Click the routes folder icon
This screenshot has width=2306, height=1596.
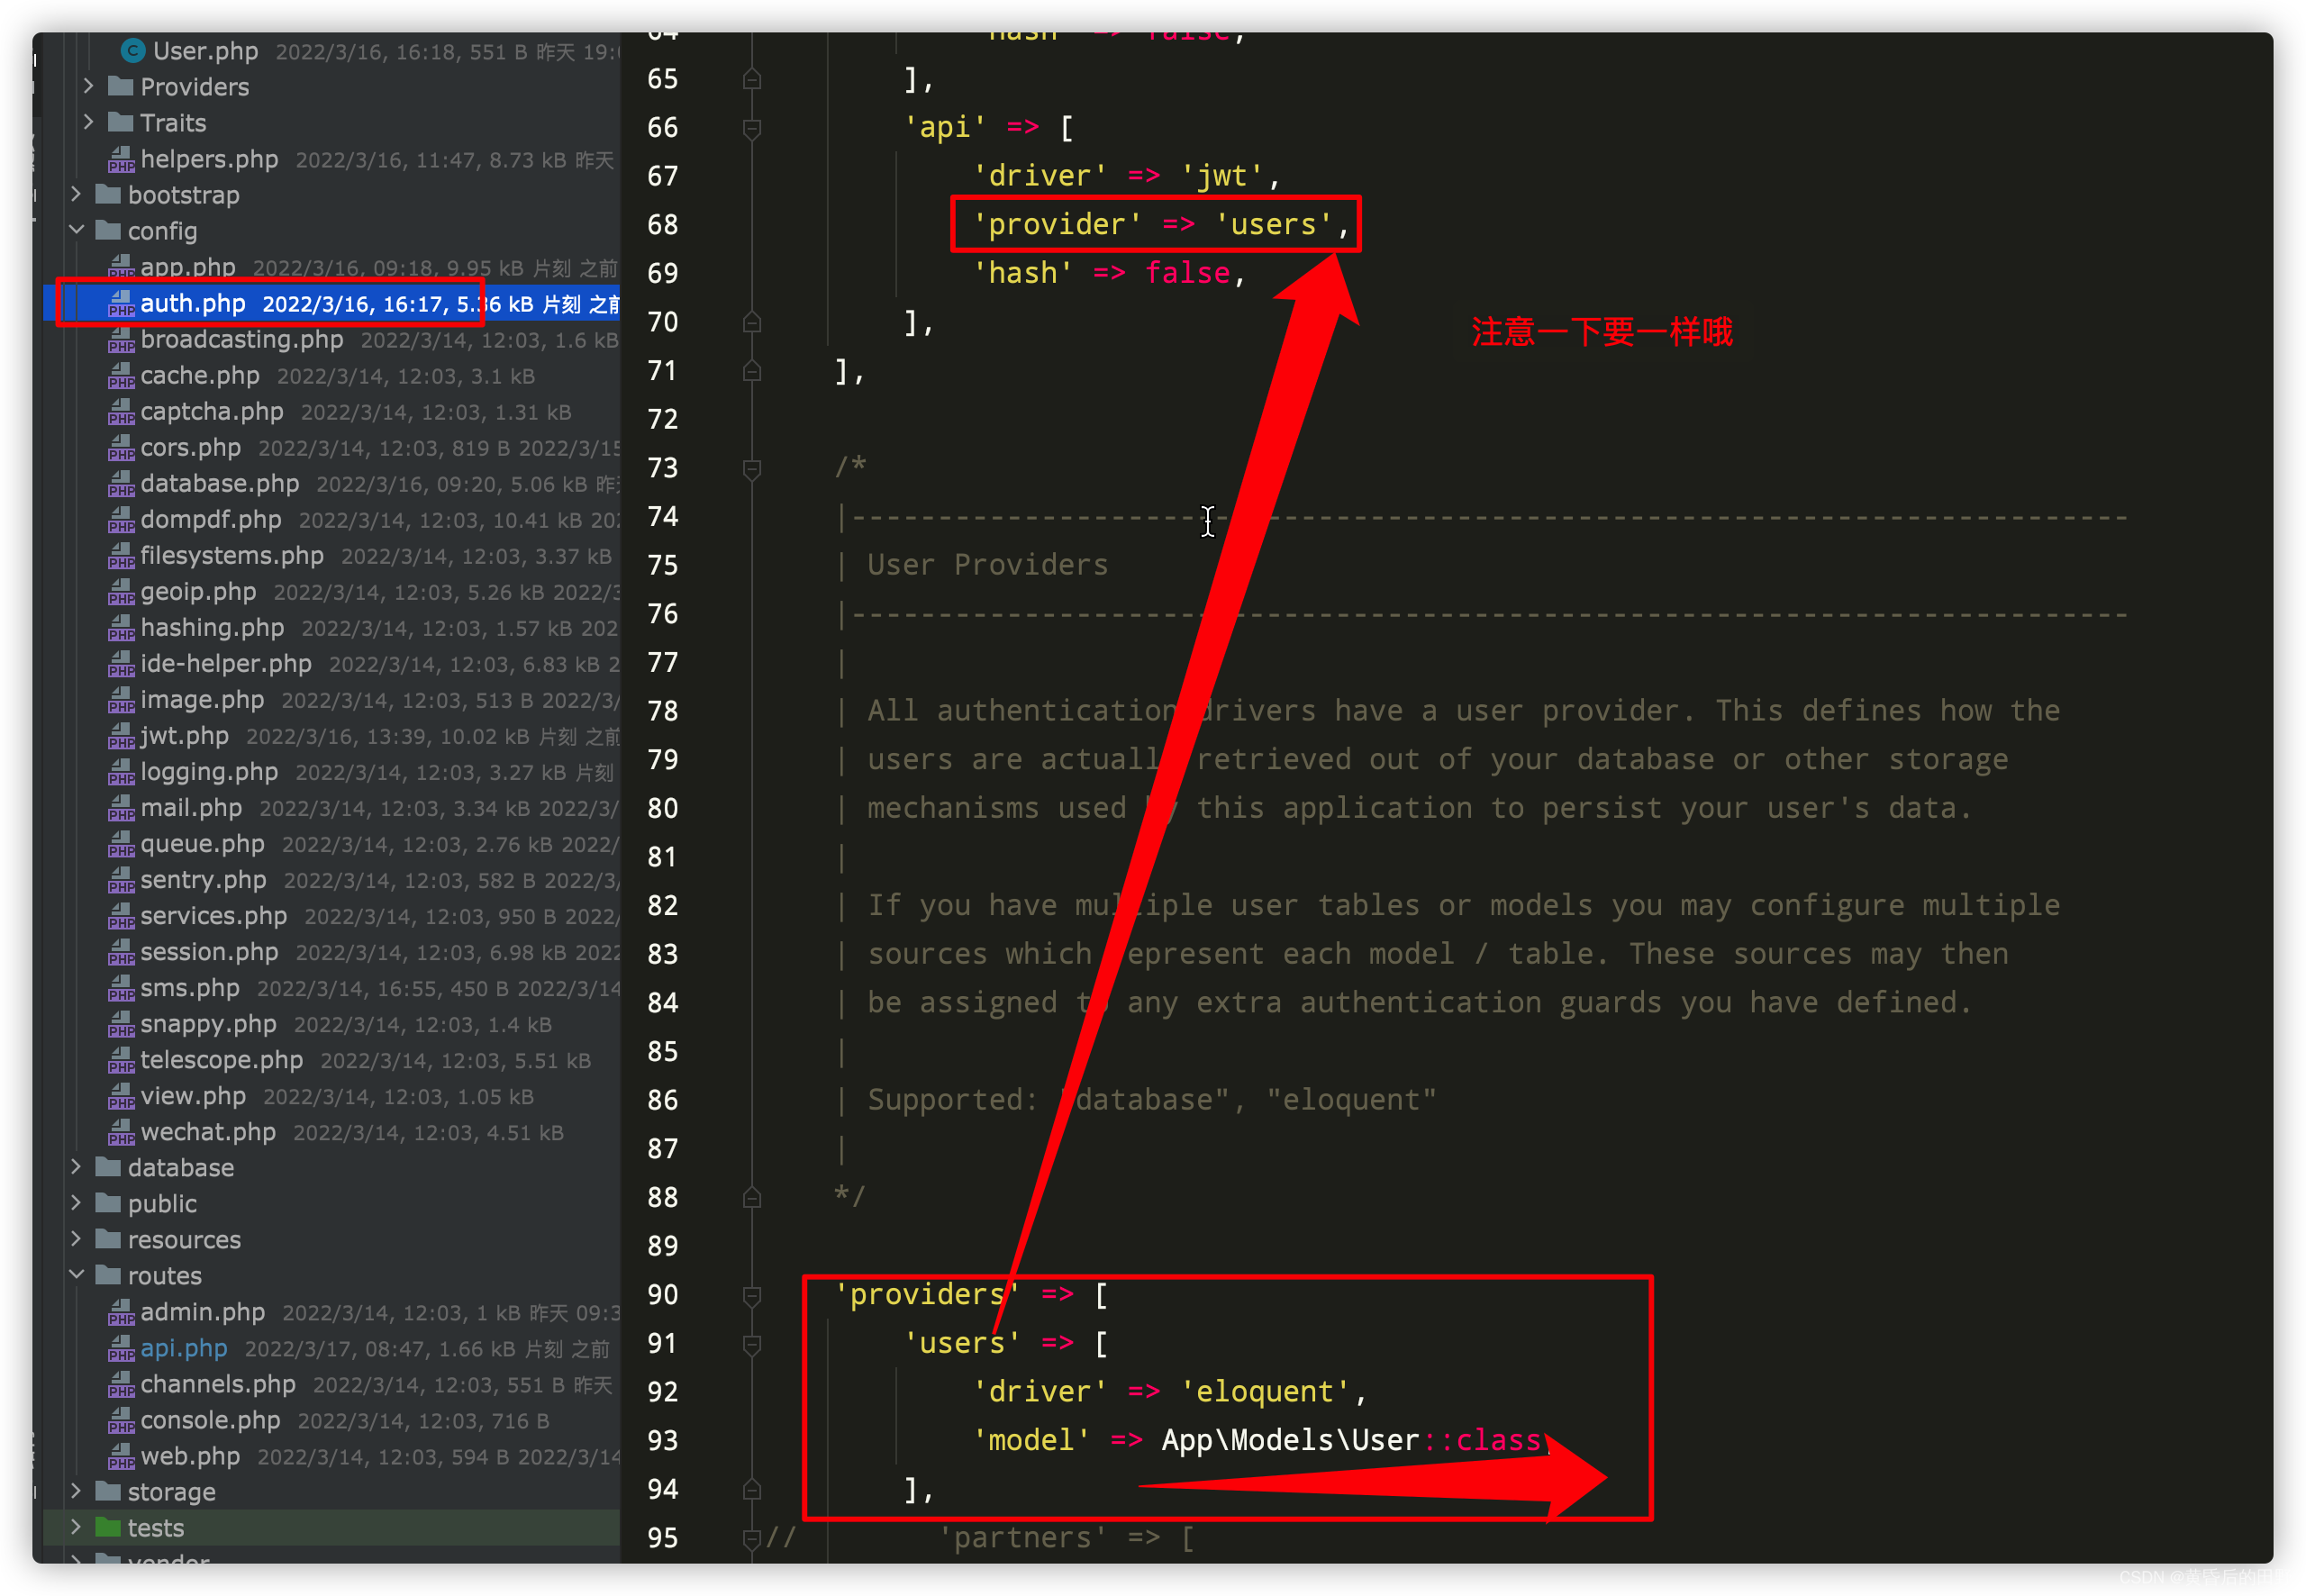(x=108, y=1275)
